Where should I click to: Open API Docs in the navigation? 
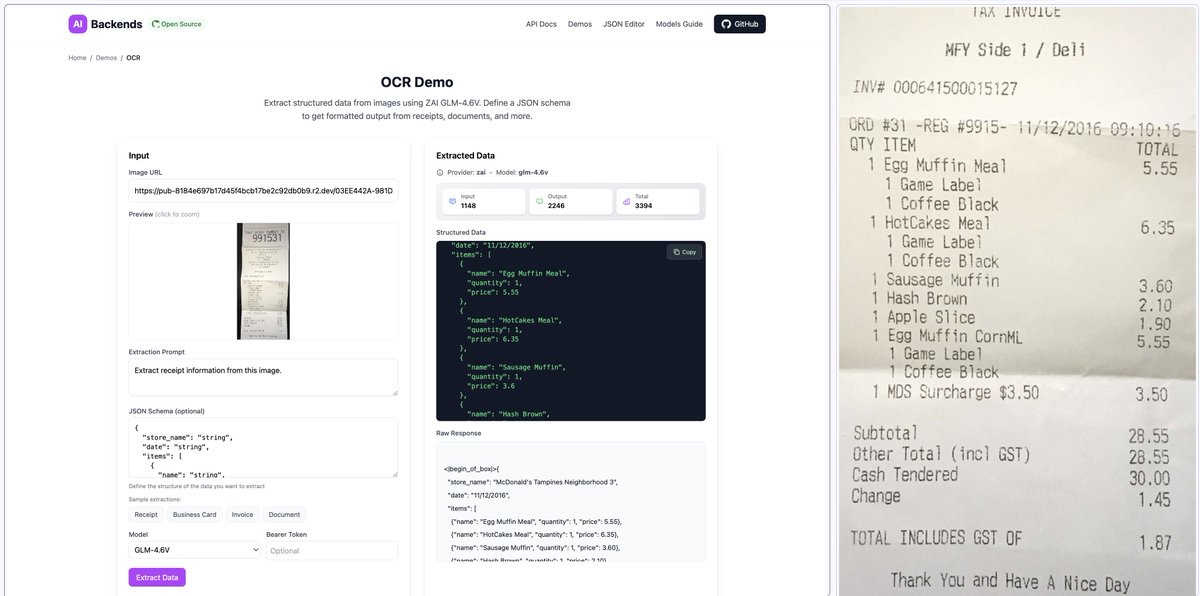(x=541, y=24)
